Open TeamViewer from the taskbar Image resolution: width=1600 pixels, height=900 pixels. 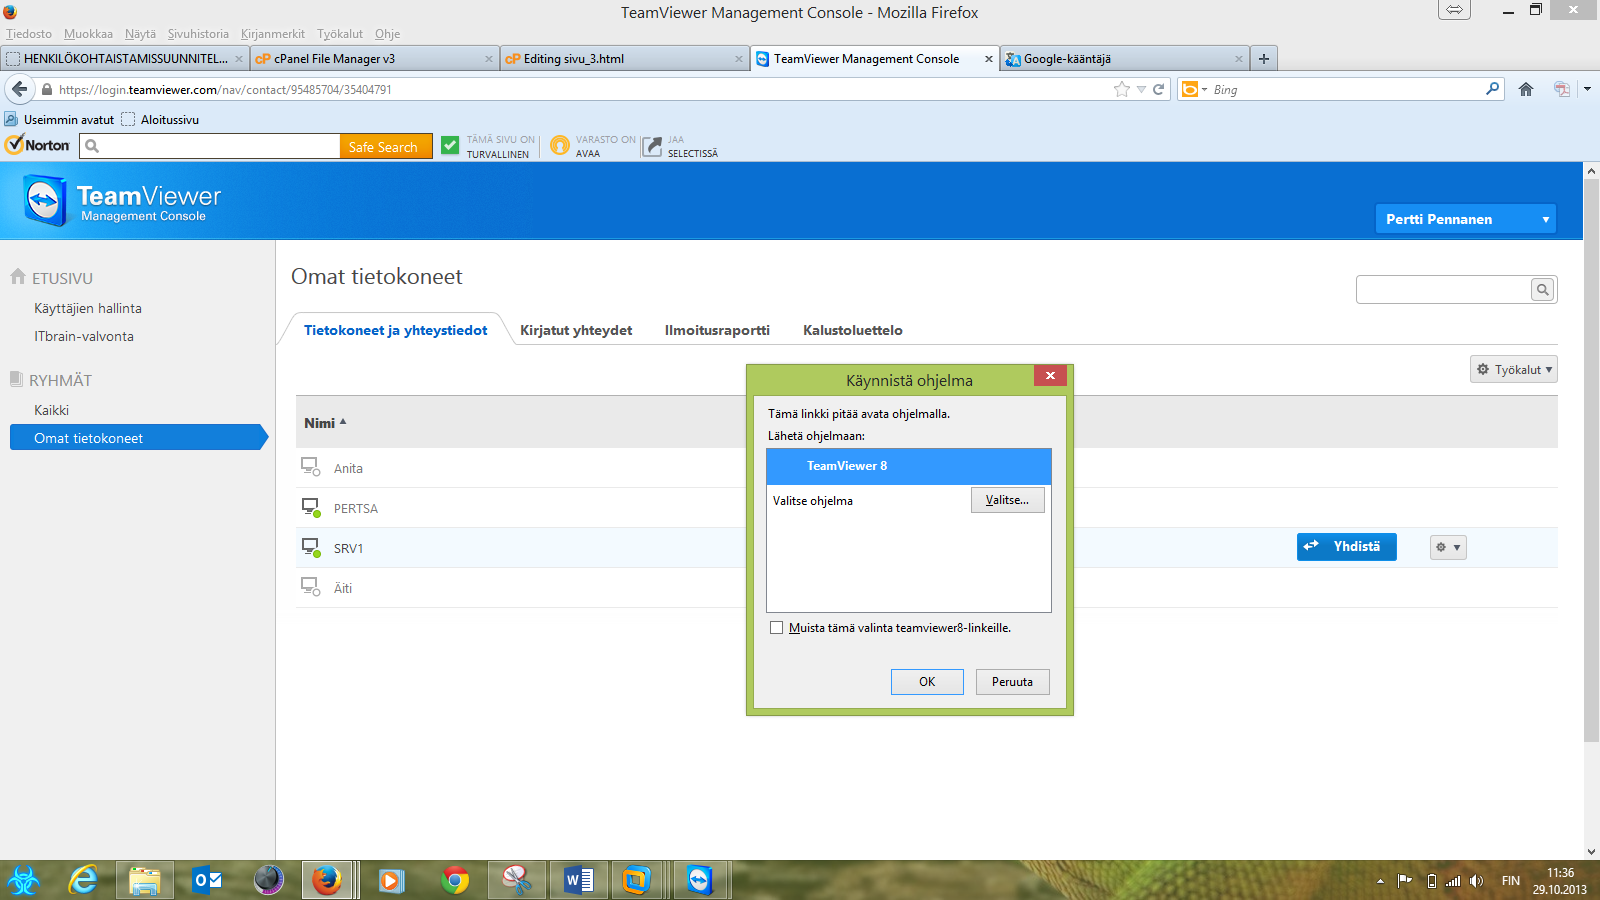coord(699,880)
